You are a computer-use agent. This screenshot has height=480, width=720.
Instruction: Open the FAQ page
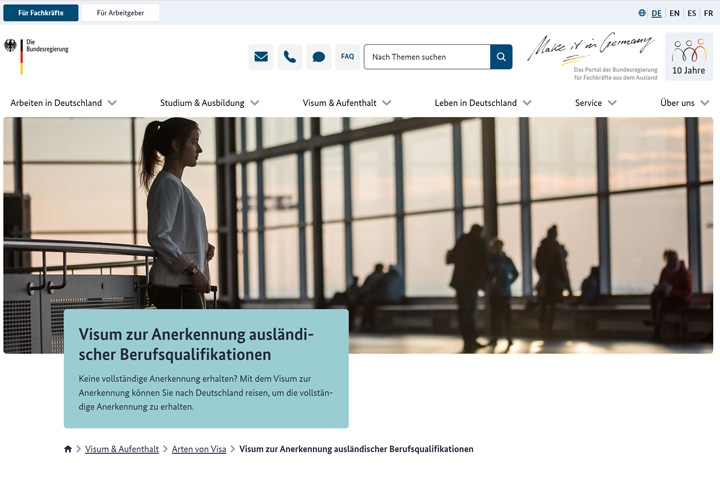347,57
